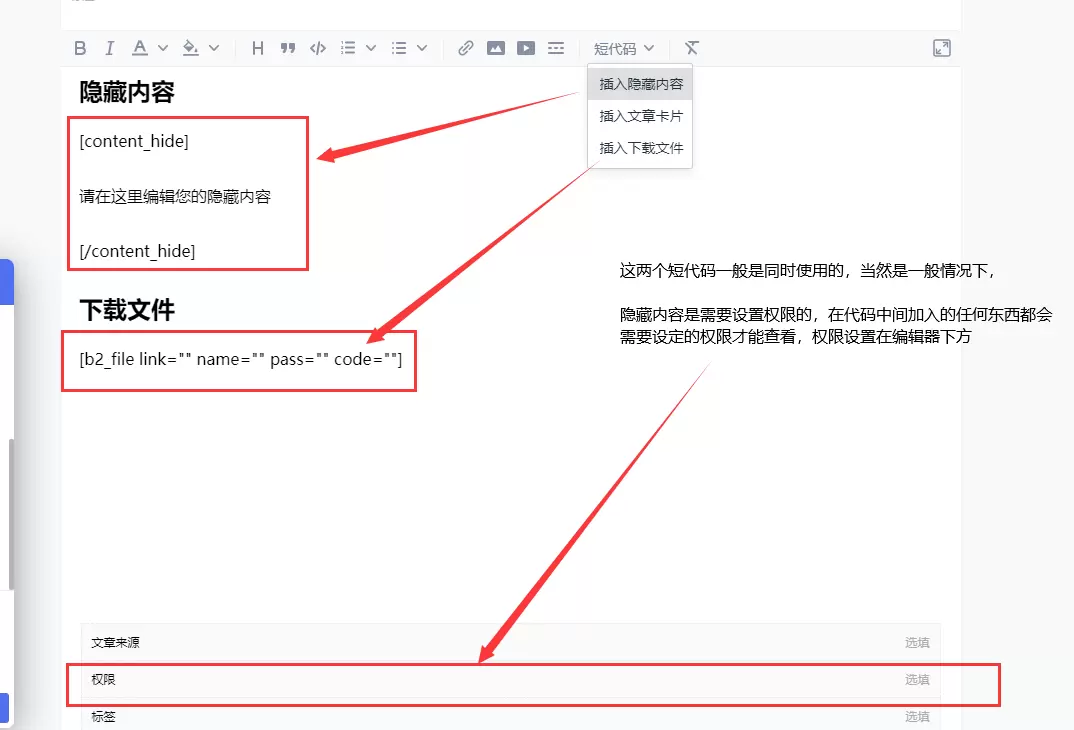The width and height of the screenshot is (1074, 730).
Task: Open the highlight color swatch picker
Action: pos(188,47)
